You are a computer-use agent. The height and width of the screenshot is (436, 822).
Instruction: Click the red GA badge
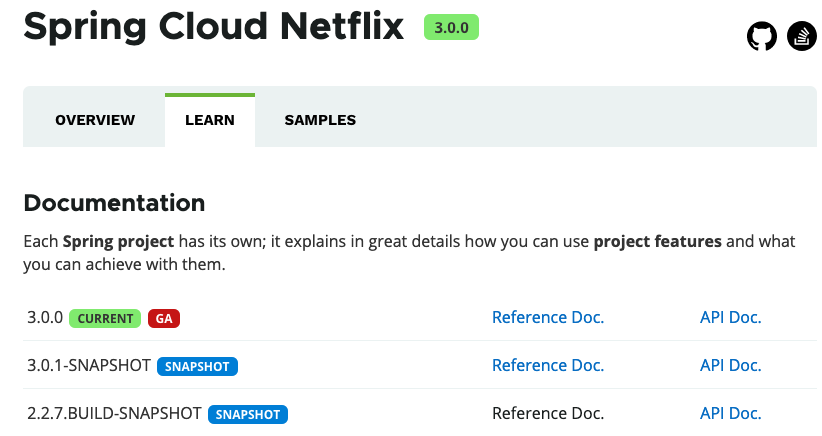click(x=164, y=319)
